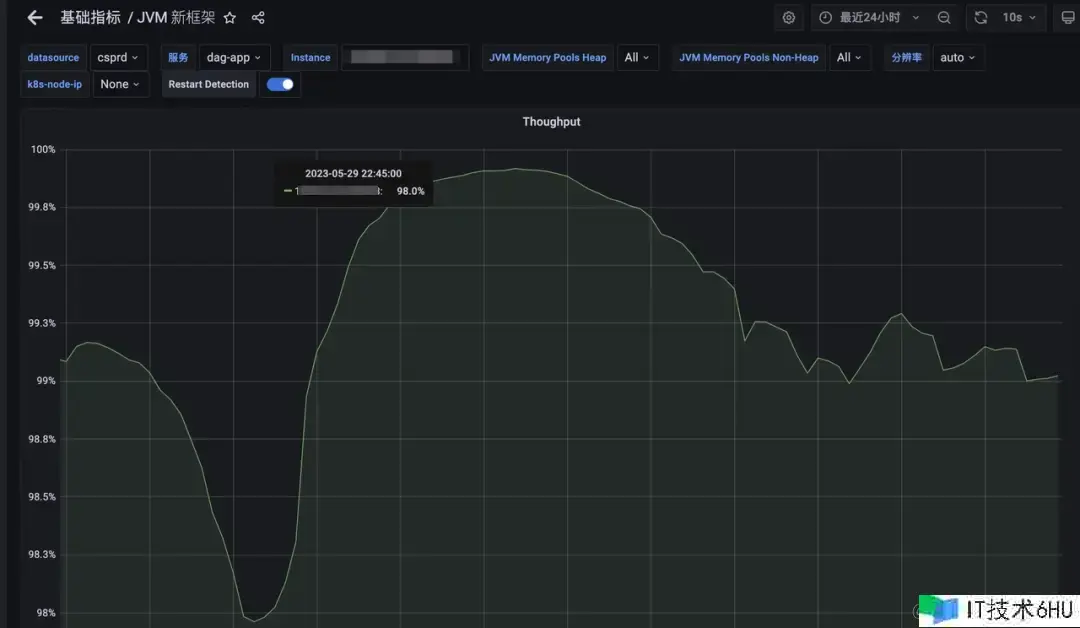Open the Throughput panel title menu
Image resolution: width=1080 pixels, height=628 pixels.
pyautogui.click(x=551, y=122)
